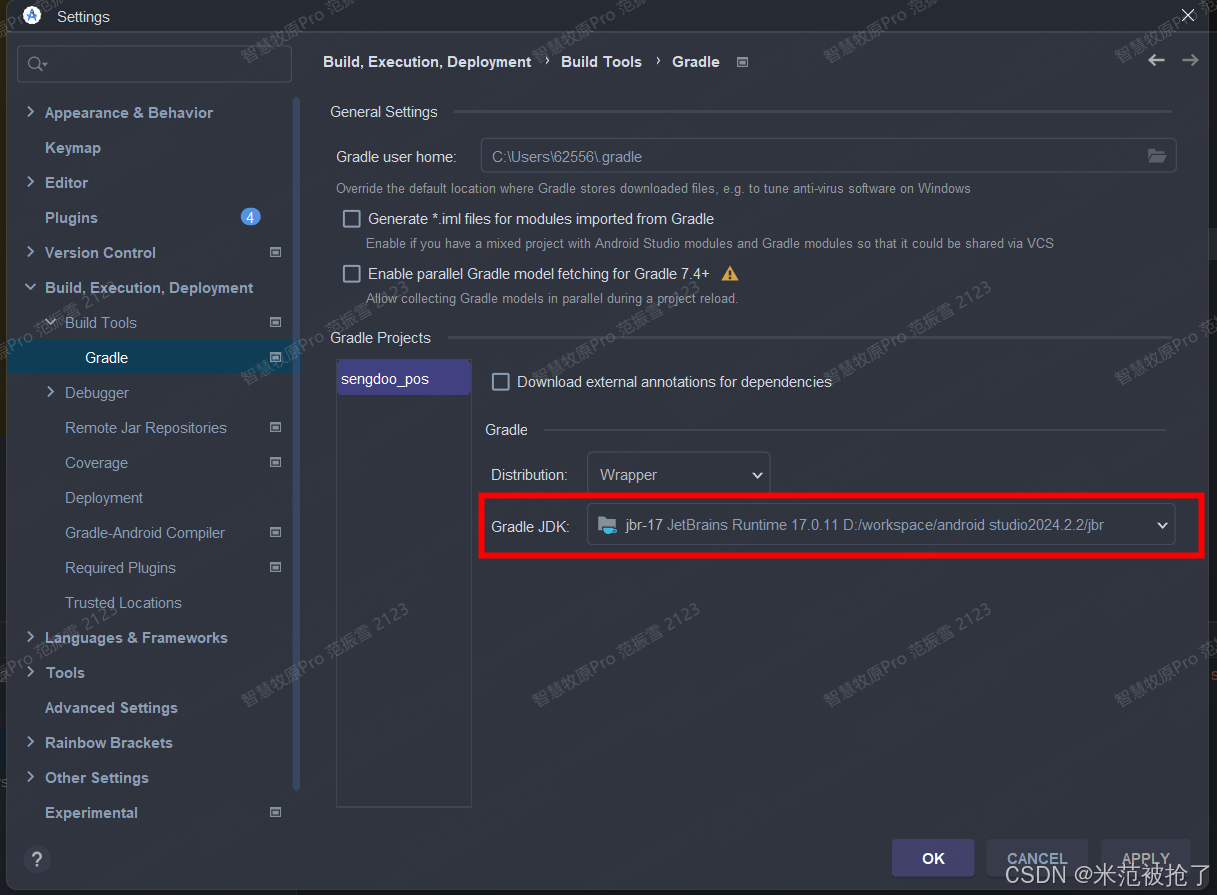Confirm settings with OK button
The height and width of the screenshot is (895, 1217).
tap(932, 858)
